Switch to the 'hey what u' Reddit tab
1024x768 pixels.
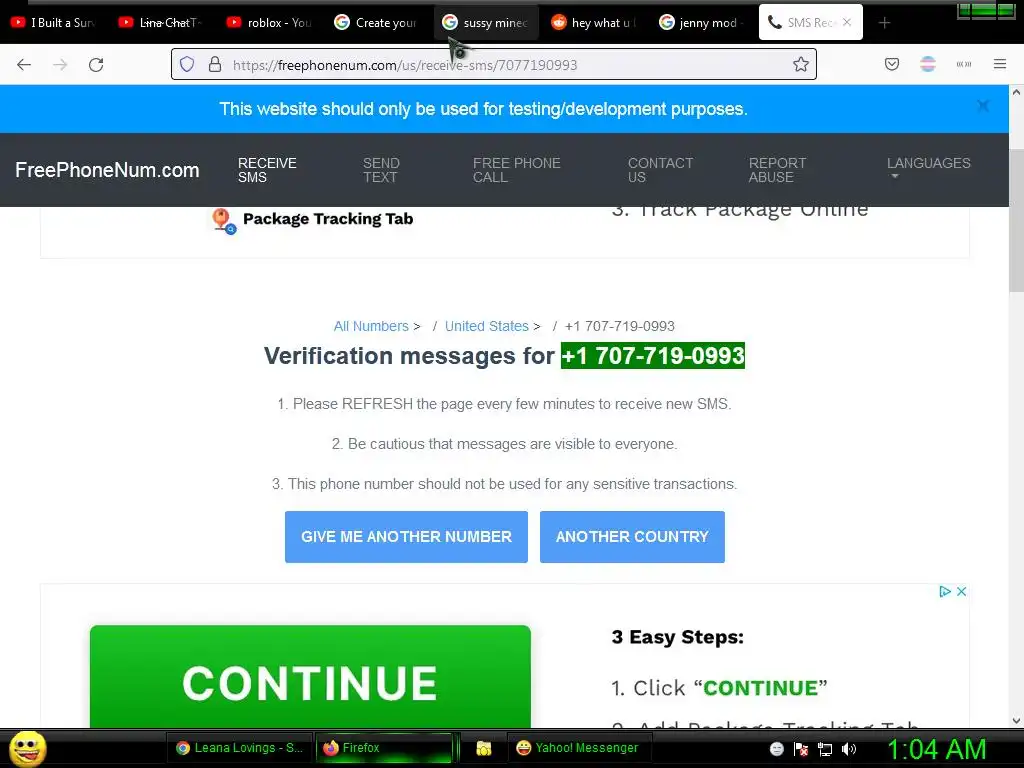[x=595, y=23]
